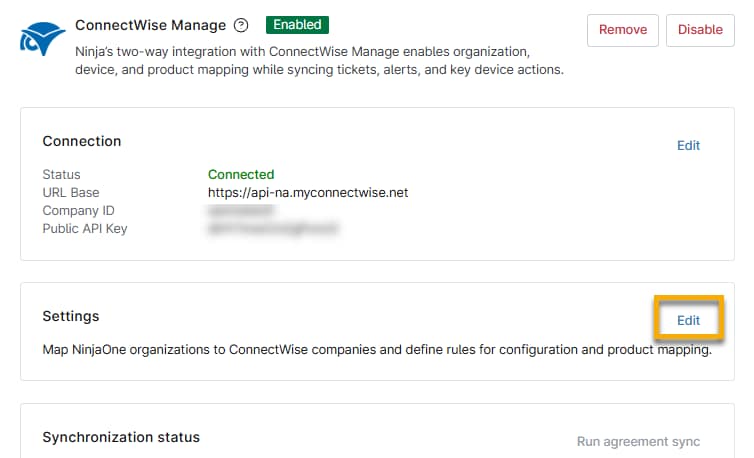
Task: Open the help question-mark icon beside ConnectWise Manage
Action: (241, 25)
